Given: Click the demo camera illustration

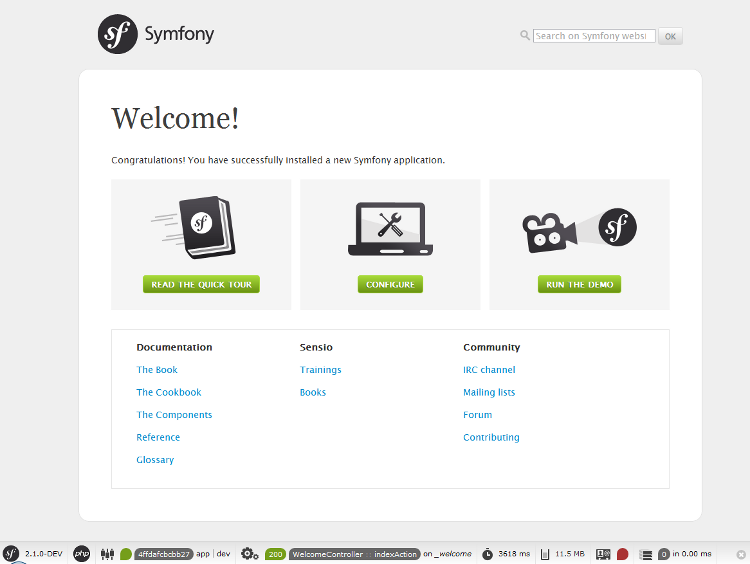Looking at the screenshot, I should click(579, 230).
